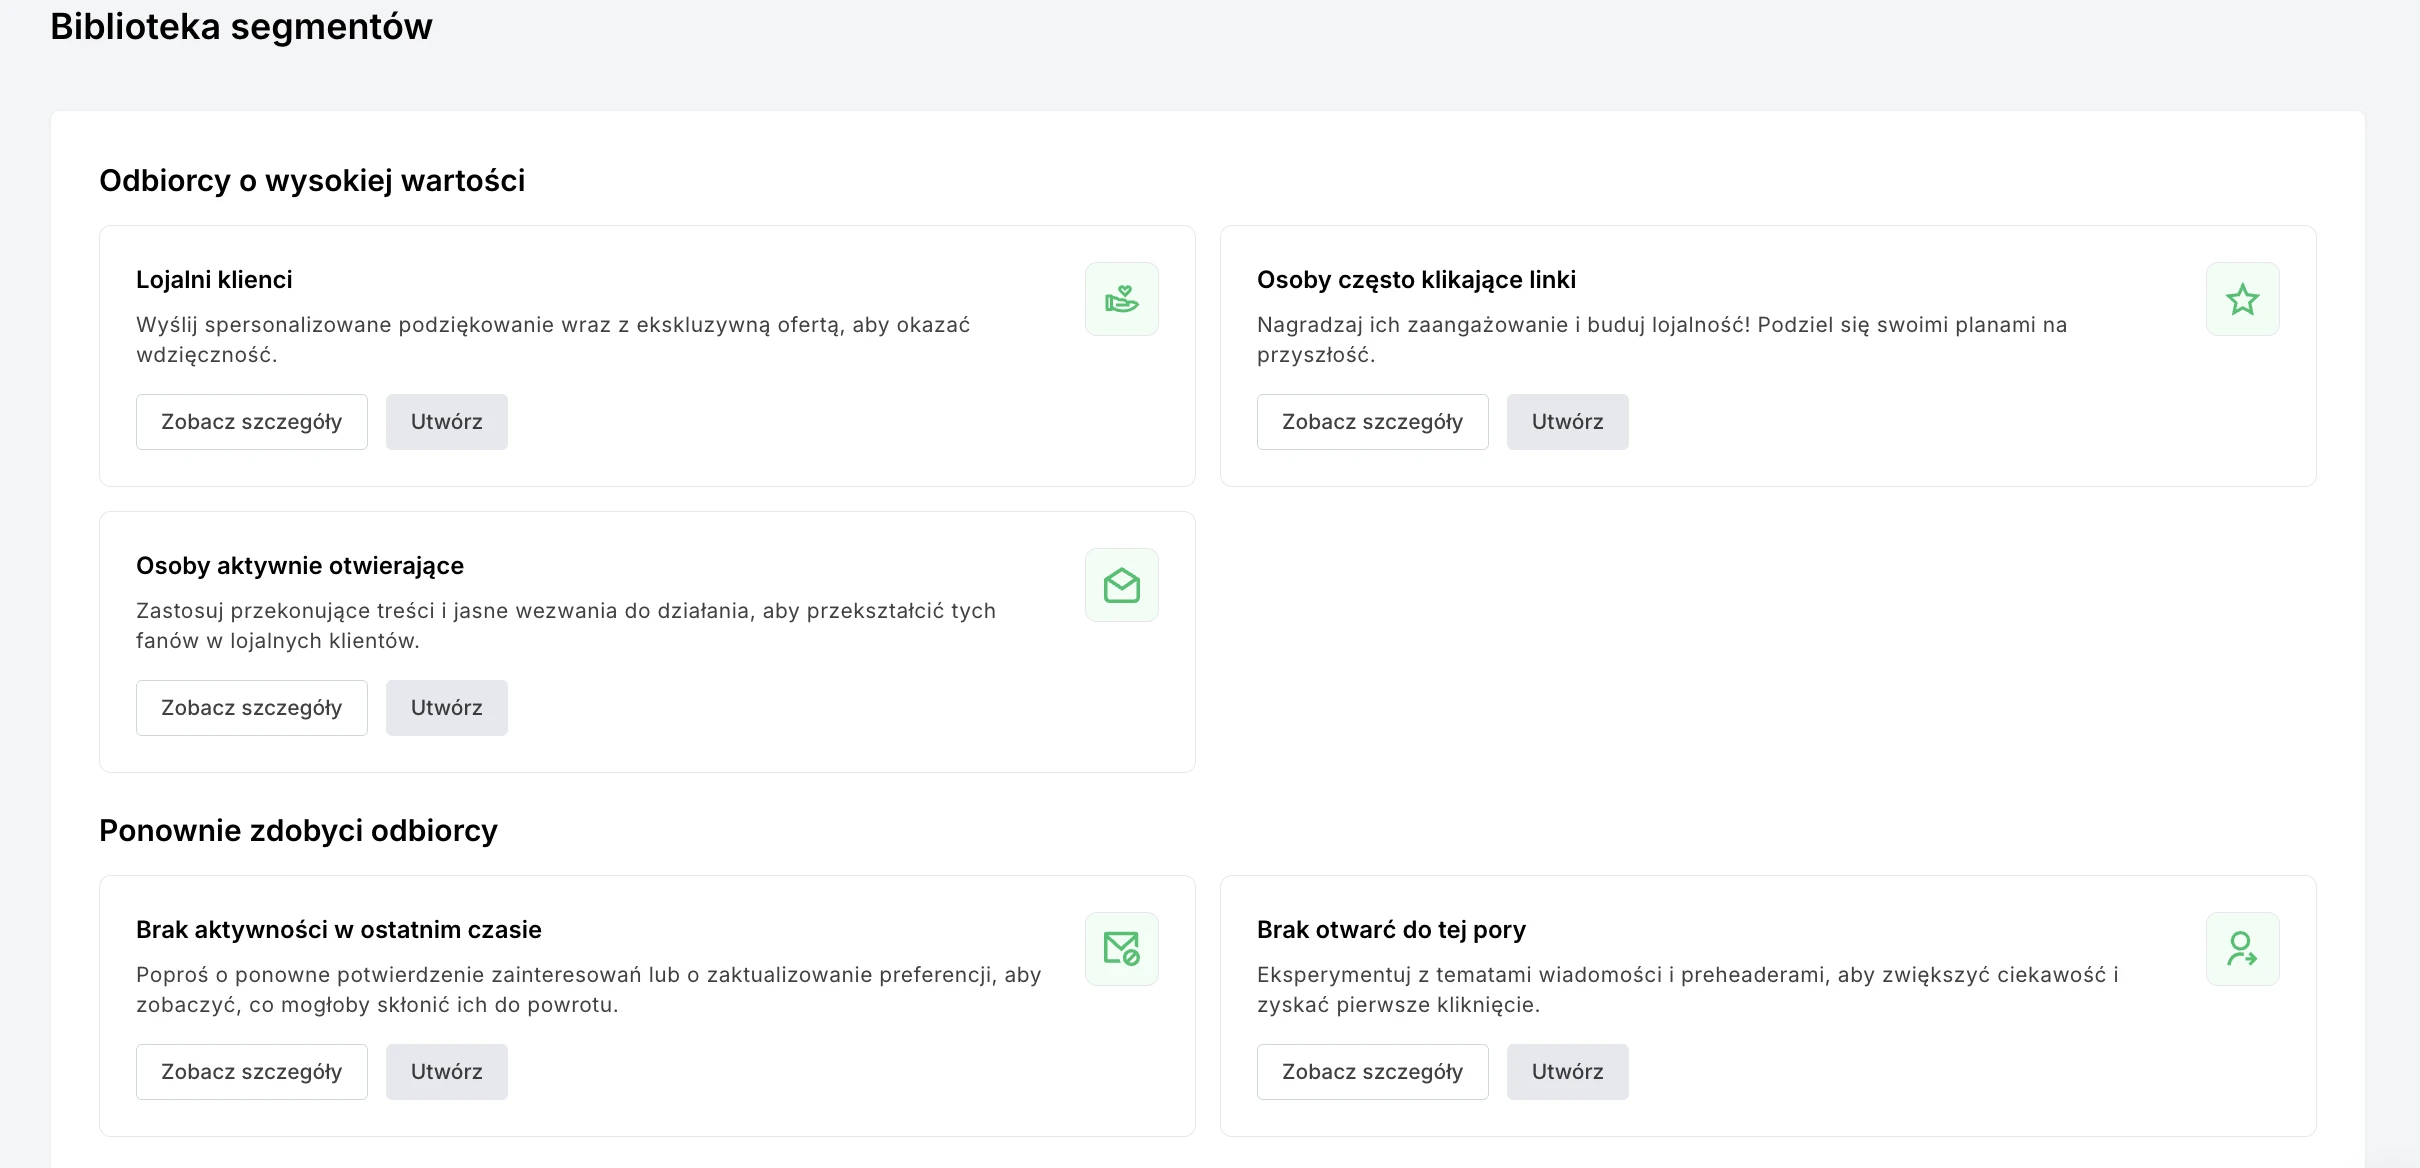Click the Odbiorcy o wysokiej wartości section heading
The image size is (2420, 1168).
[312, 181]
